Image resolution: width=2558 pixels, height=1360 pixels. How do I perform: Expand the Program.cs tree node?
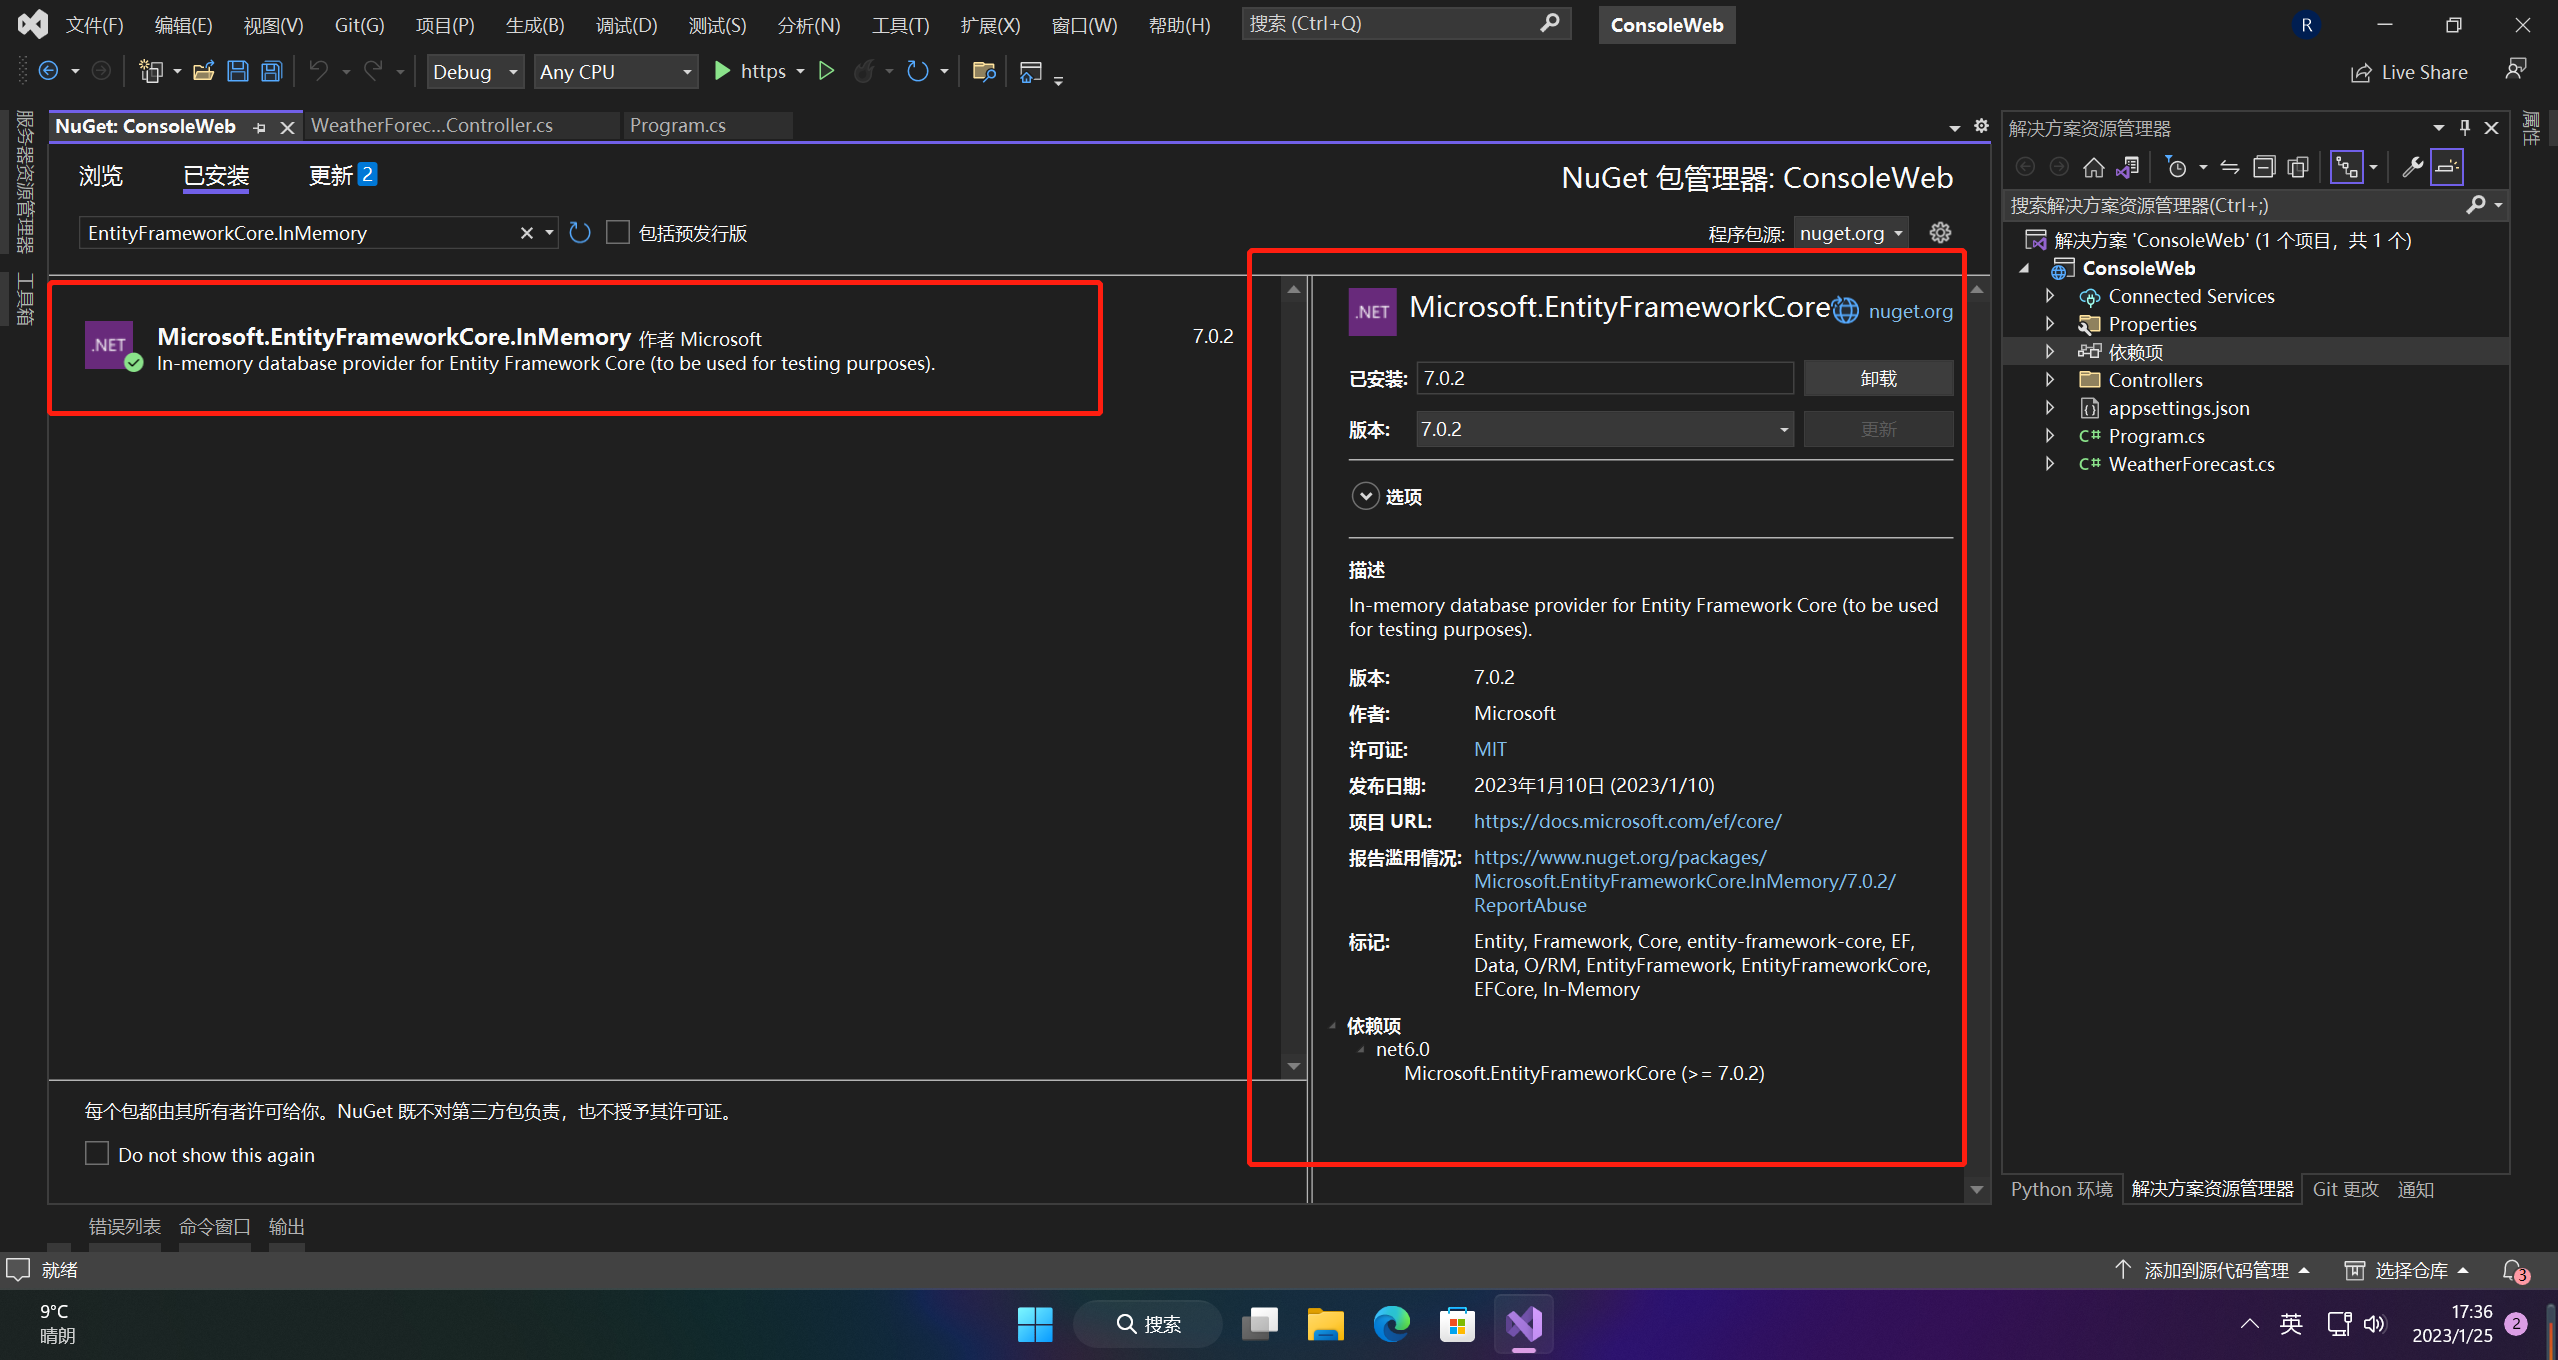2050,436
